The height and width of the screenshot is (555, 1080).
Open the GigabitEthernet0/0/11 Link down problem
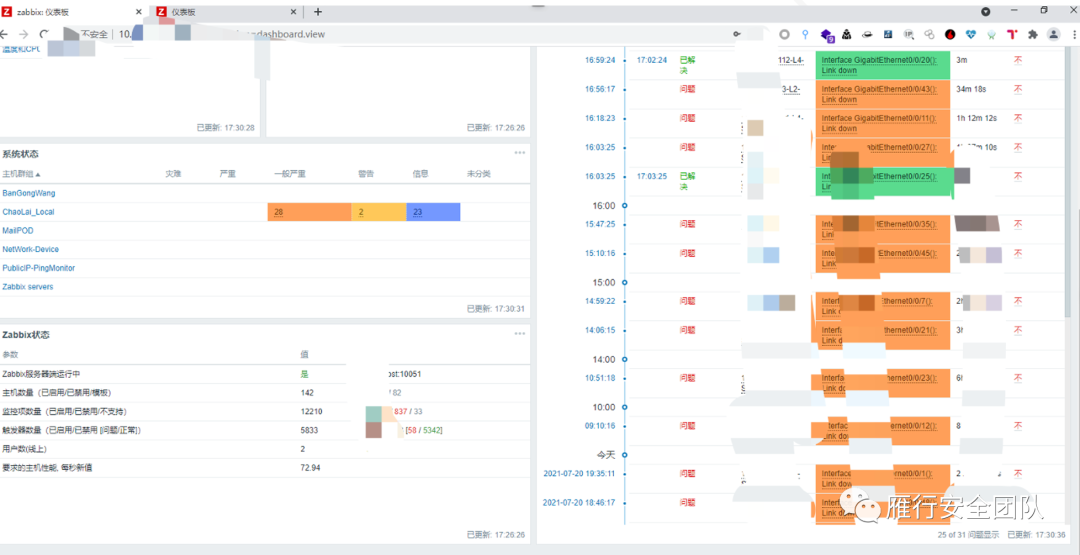click(880, 123)
